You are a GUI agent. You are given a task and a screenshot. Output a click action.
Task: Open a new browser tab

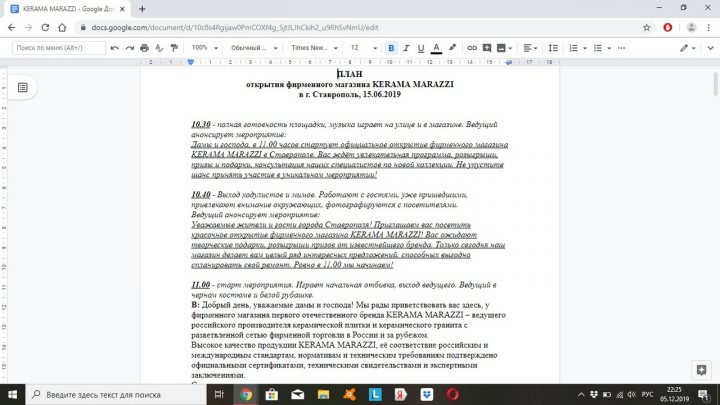(142, 9)
